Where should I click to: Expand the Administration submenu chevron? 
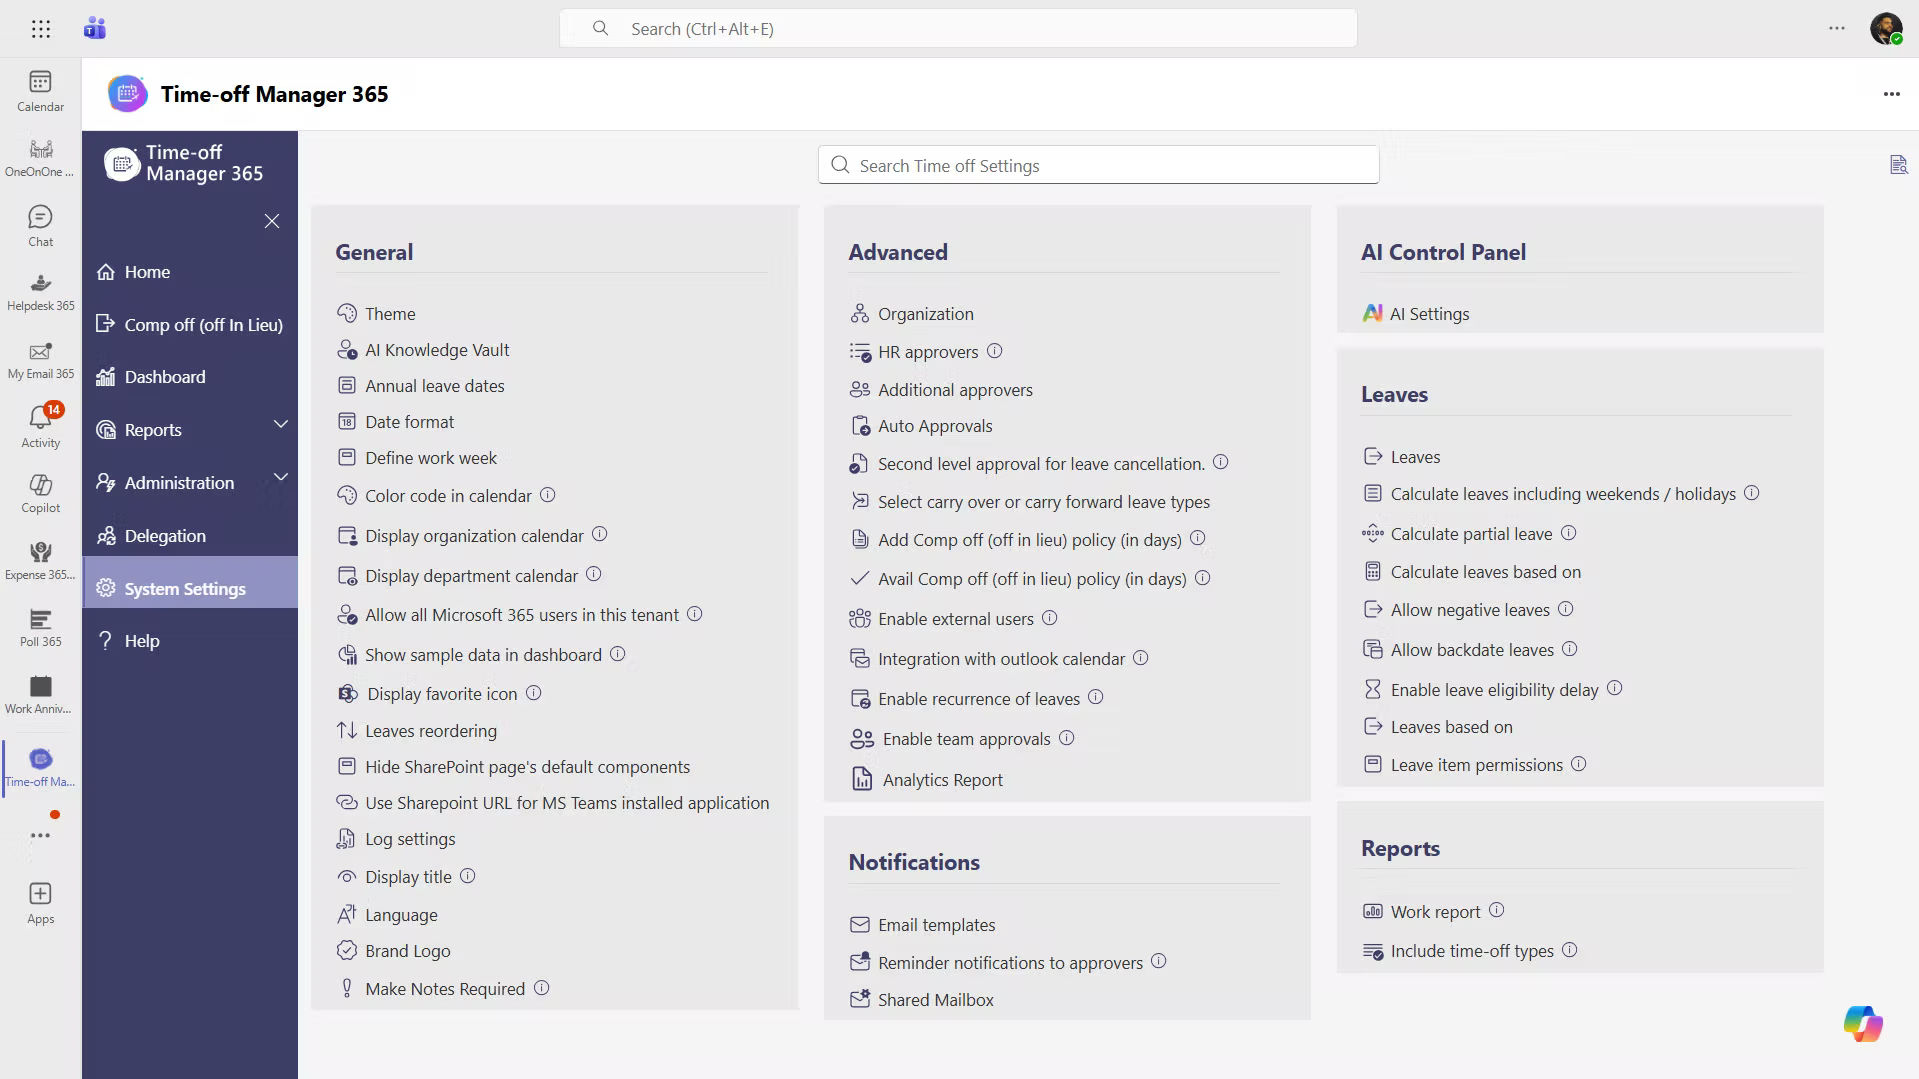tap(281, 478)
